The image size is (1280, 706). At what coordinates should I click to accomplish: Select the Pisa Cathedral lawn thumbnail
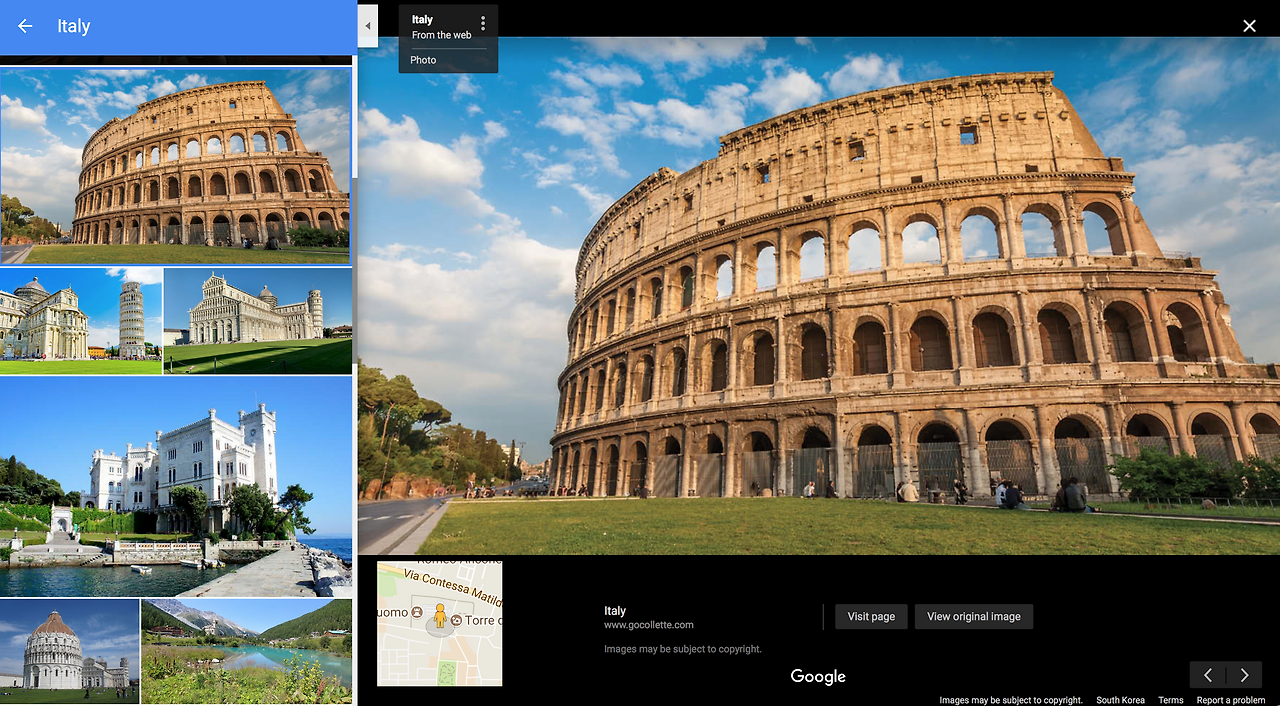pyautogui.click(x=258, y=321)
